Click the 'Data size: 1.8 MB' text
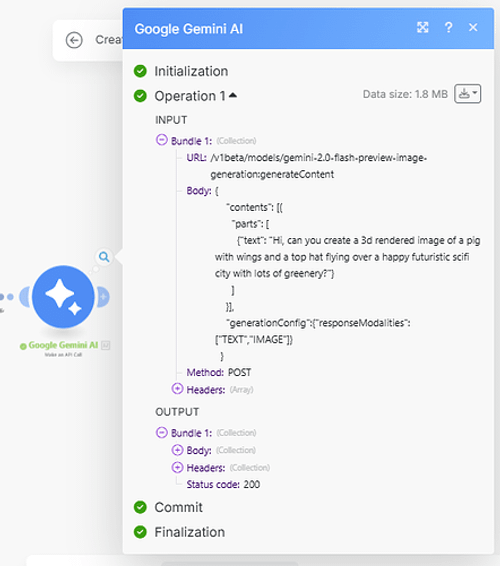 coord(405,94)
